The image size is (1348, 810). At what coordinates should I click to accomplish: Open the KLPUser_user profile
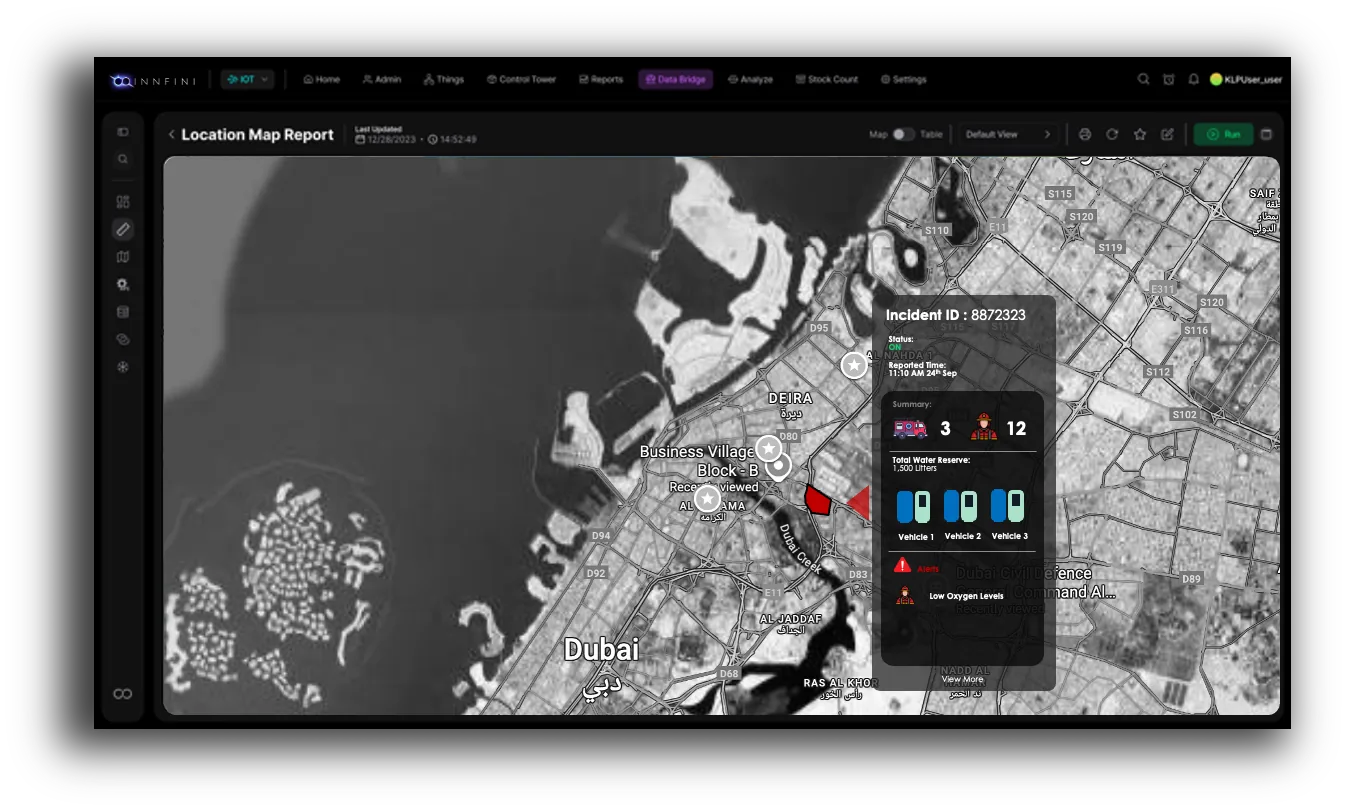[x=1246, y=79]
